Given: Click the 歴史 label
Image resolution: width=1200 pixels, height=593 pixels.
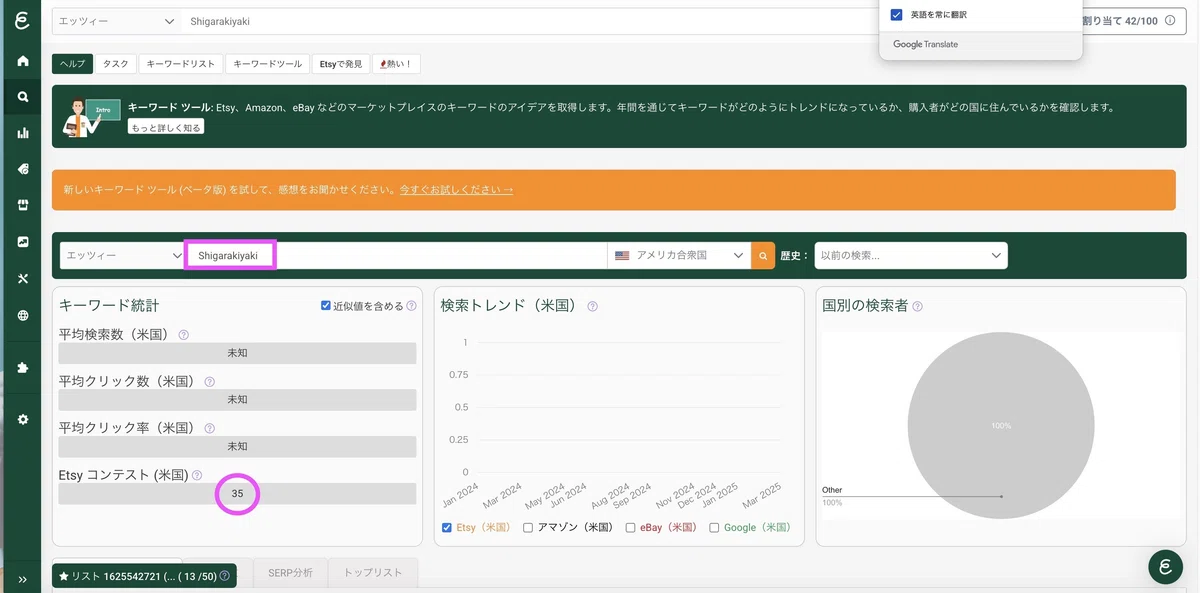Looking at the screenshot, I should 793,256.
